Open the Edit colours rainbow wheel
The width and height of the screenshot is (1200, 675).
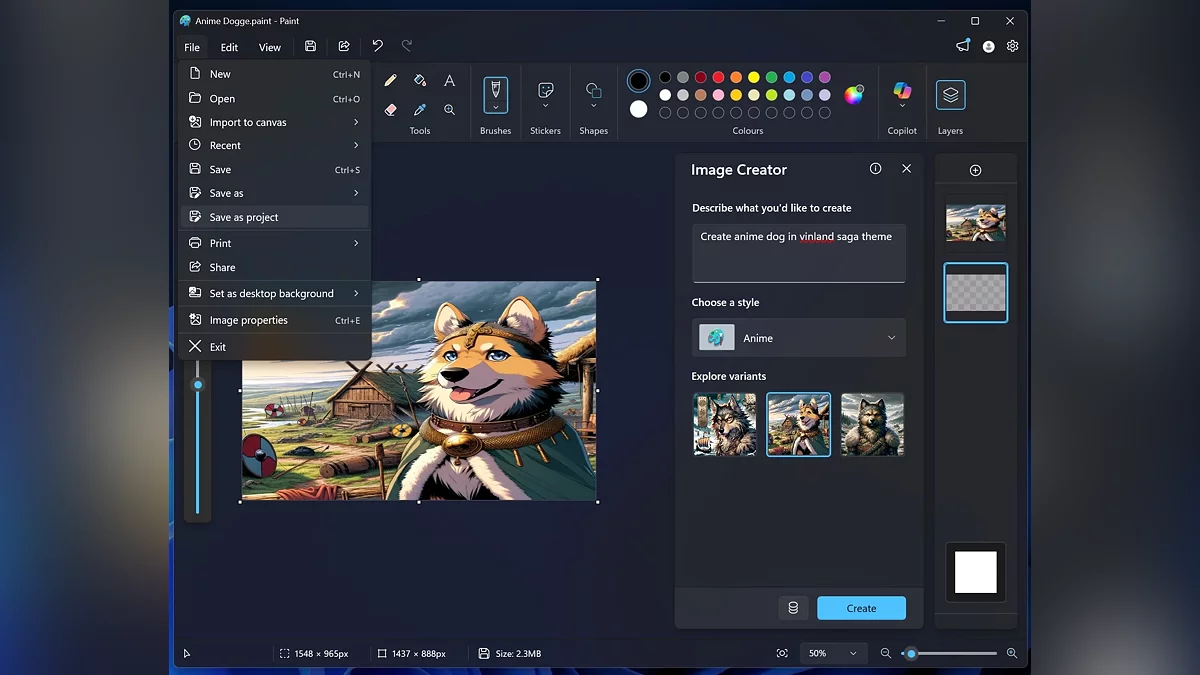point(853,95)
